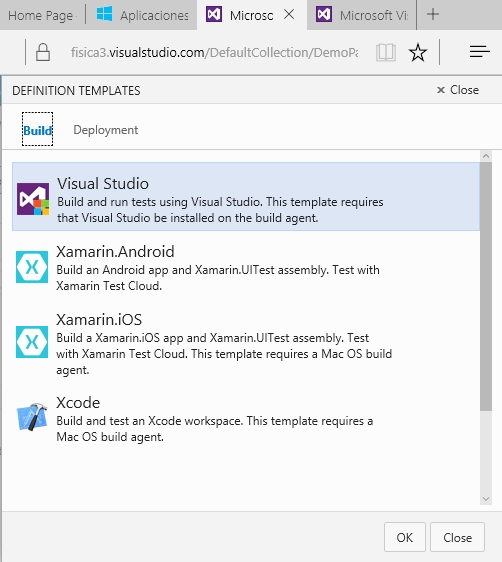Confirm selection with the OK button
The image size is (502, 562).
(x=405, y=537)
